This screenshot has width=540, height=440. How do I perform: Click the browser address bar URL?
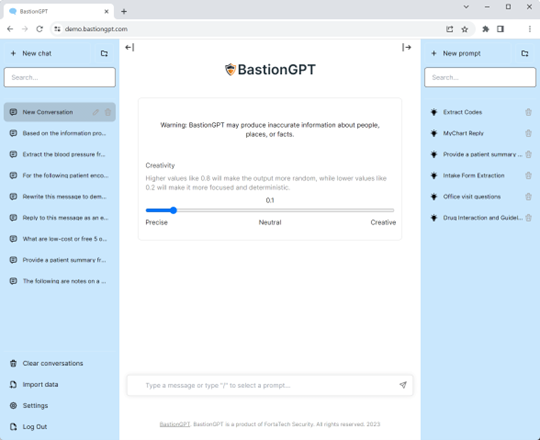pos(96,29)
